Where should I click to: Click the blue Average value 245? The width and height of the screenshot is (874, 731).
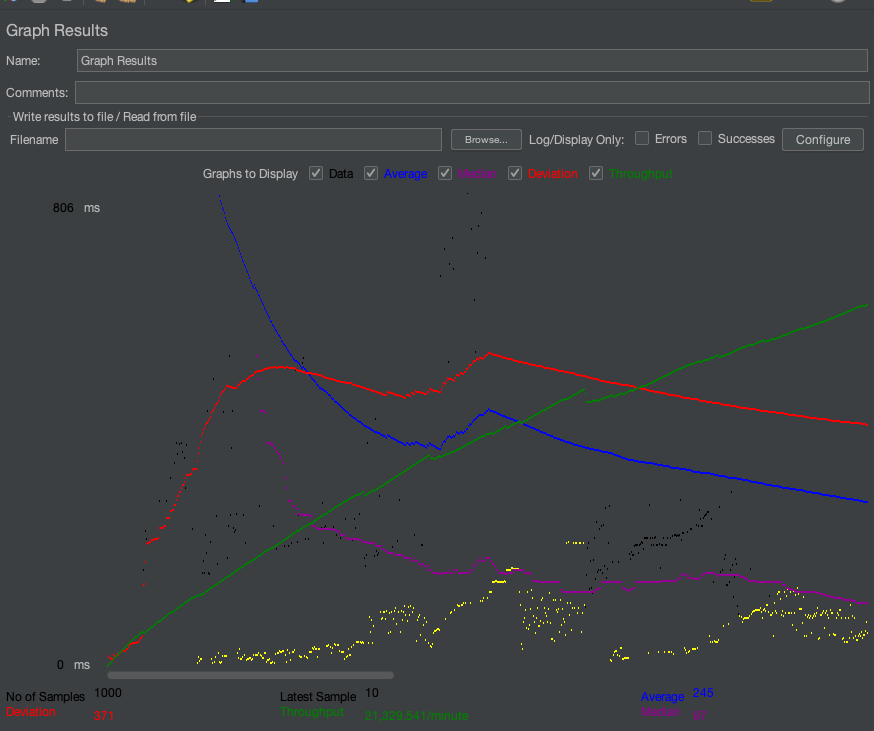pos(702,693)
